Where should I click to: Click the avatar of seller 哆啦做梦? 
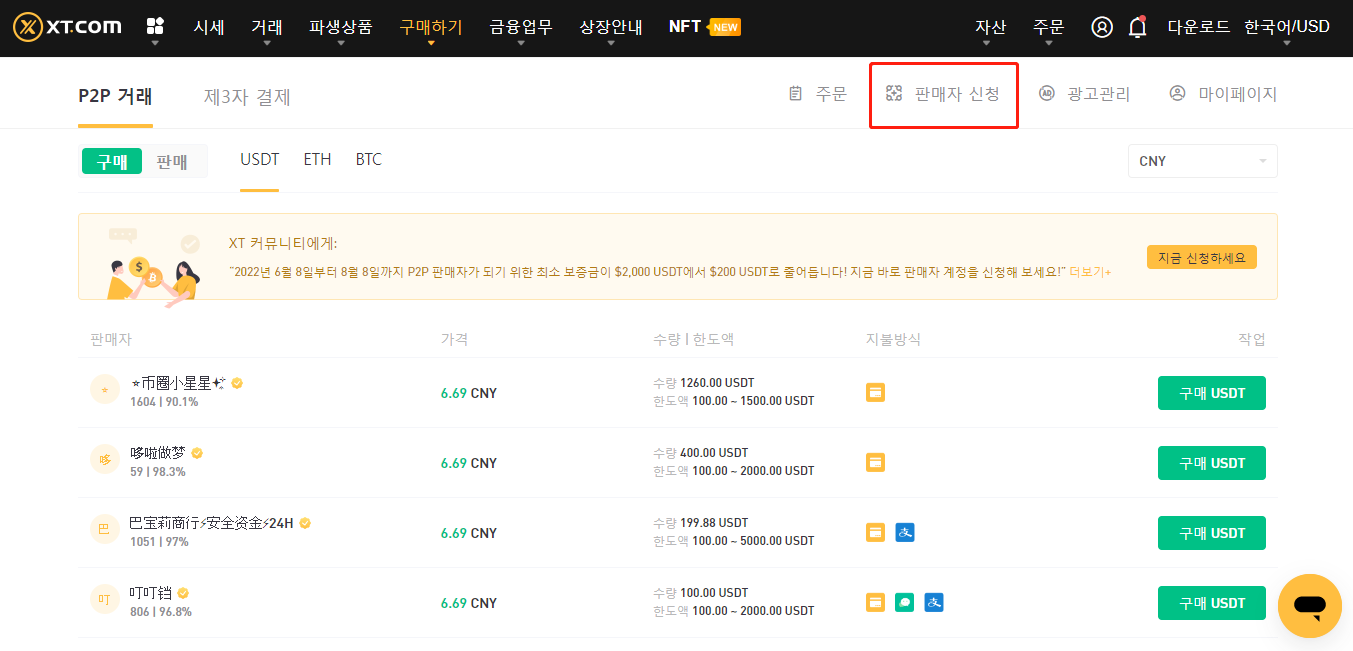click(x=105, y=459)
